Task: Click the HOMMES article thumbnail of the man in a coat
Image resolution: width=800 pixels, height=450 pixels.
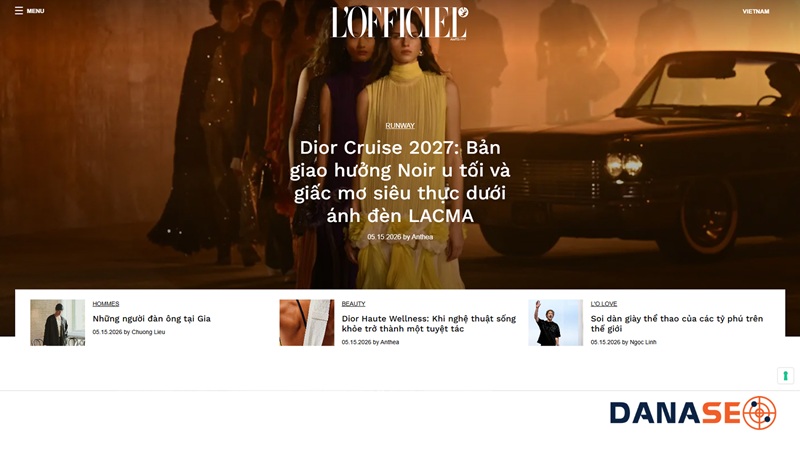Action: [x=58, y=322]
